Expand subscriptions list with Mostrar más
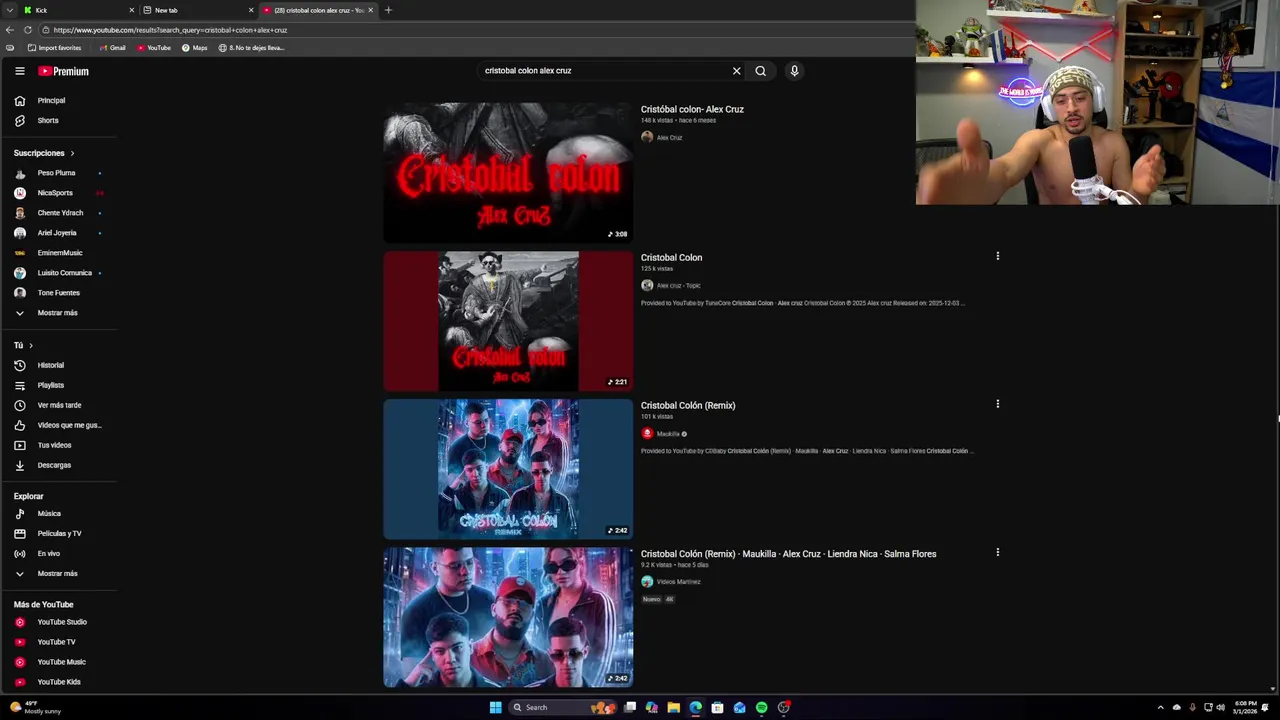1280x720 pixels. click(x=58, y=313)
